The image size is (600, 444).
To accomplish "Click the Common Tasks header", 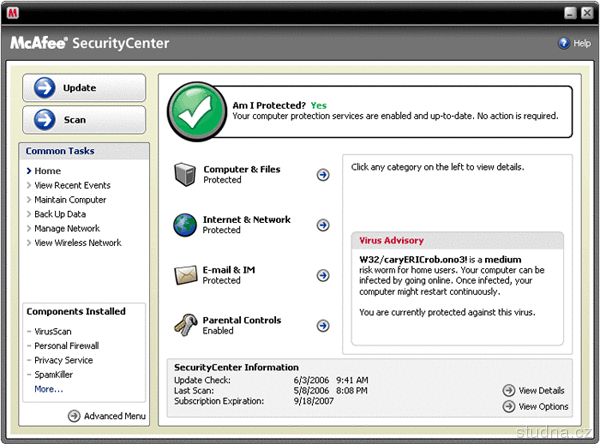I will pyautogui.click(x=60, y=151).
